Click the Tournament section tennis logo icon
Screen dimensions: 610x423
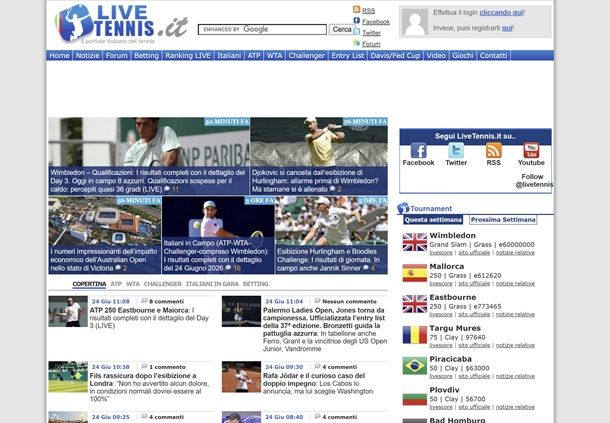pos(403,208)
